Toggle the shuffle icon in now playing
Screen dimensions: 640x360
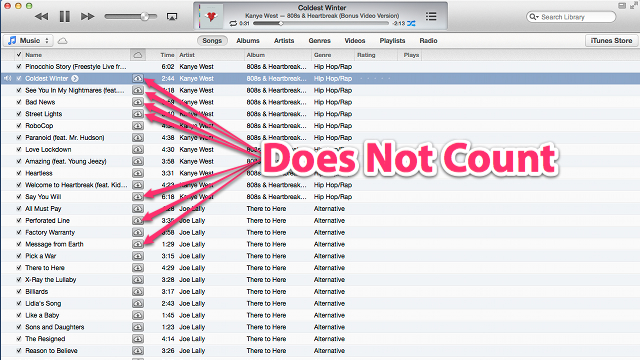pyautogui.click(x=411, y=24)
